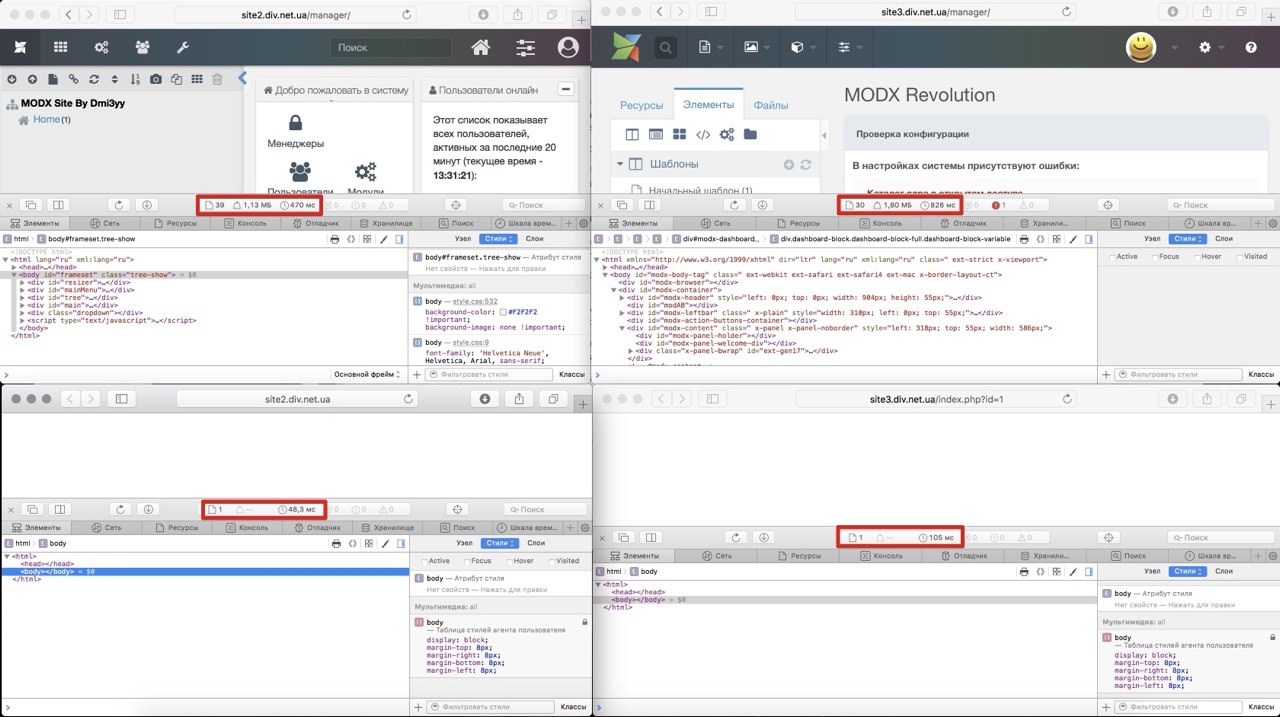Image resolution: width=1280 pixels, height=717 pixels.
Task: Click the MODX Evo logo in site2 manager
Action: click(20, 47)
